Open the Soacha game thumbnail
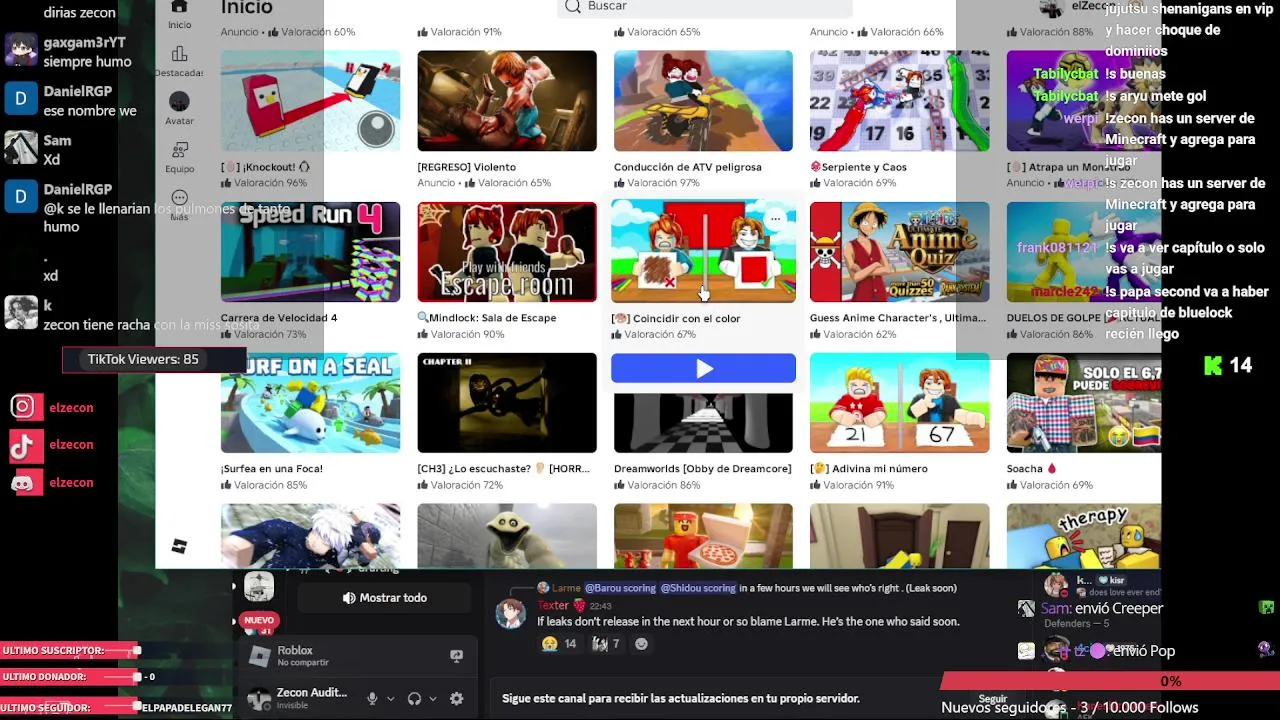The image size is (1280, 720). (1084, 403)
